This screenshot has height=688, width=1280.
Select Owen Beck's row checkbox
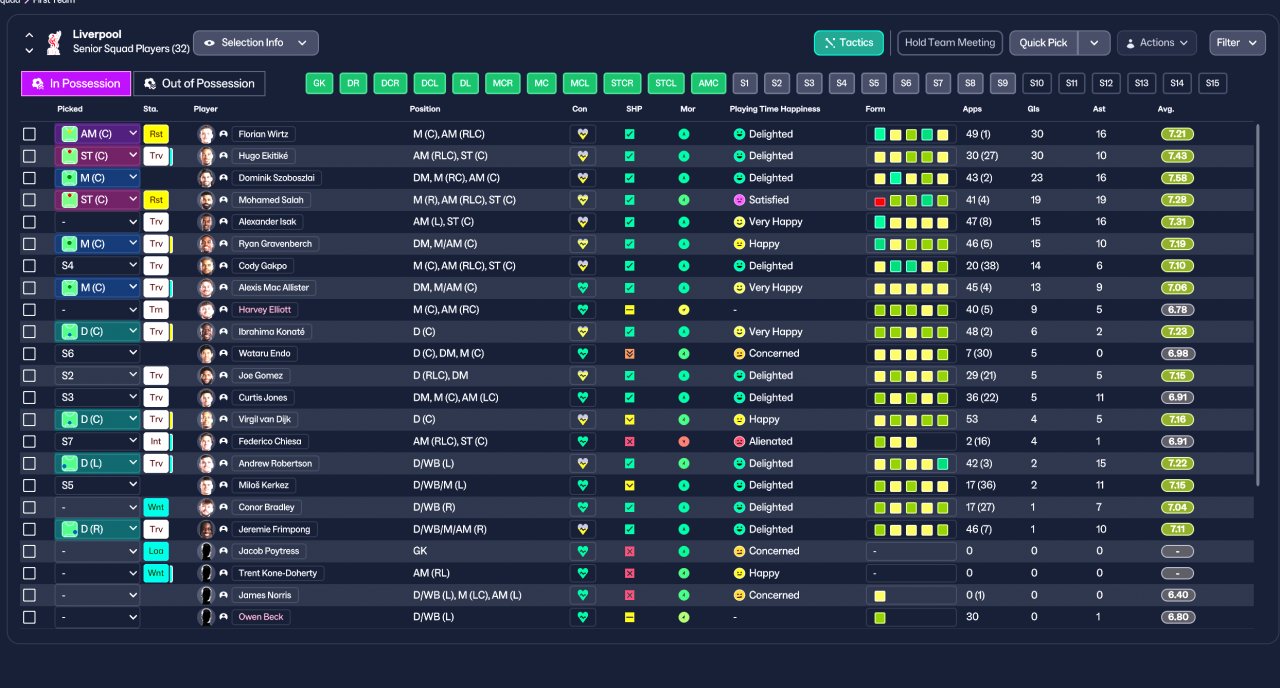tap(29, 617)
